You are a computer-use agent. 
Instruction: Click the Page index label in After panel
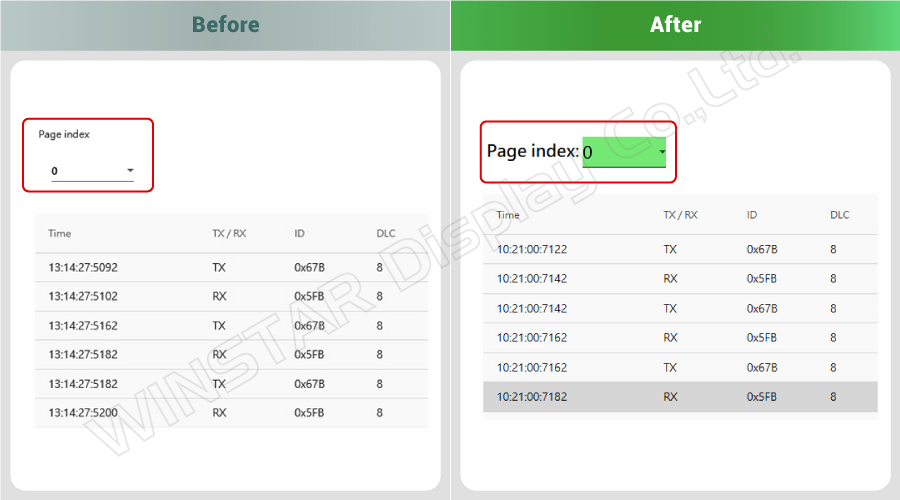(x=533, y=151)
